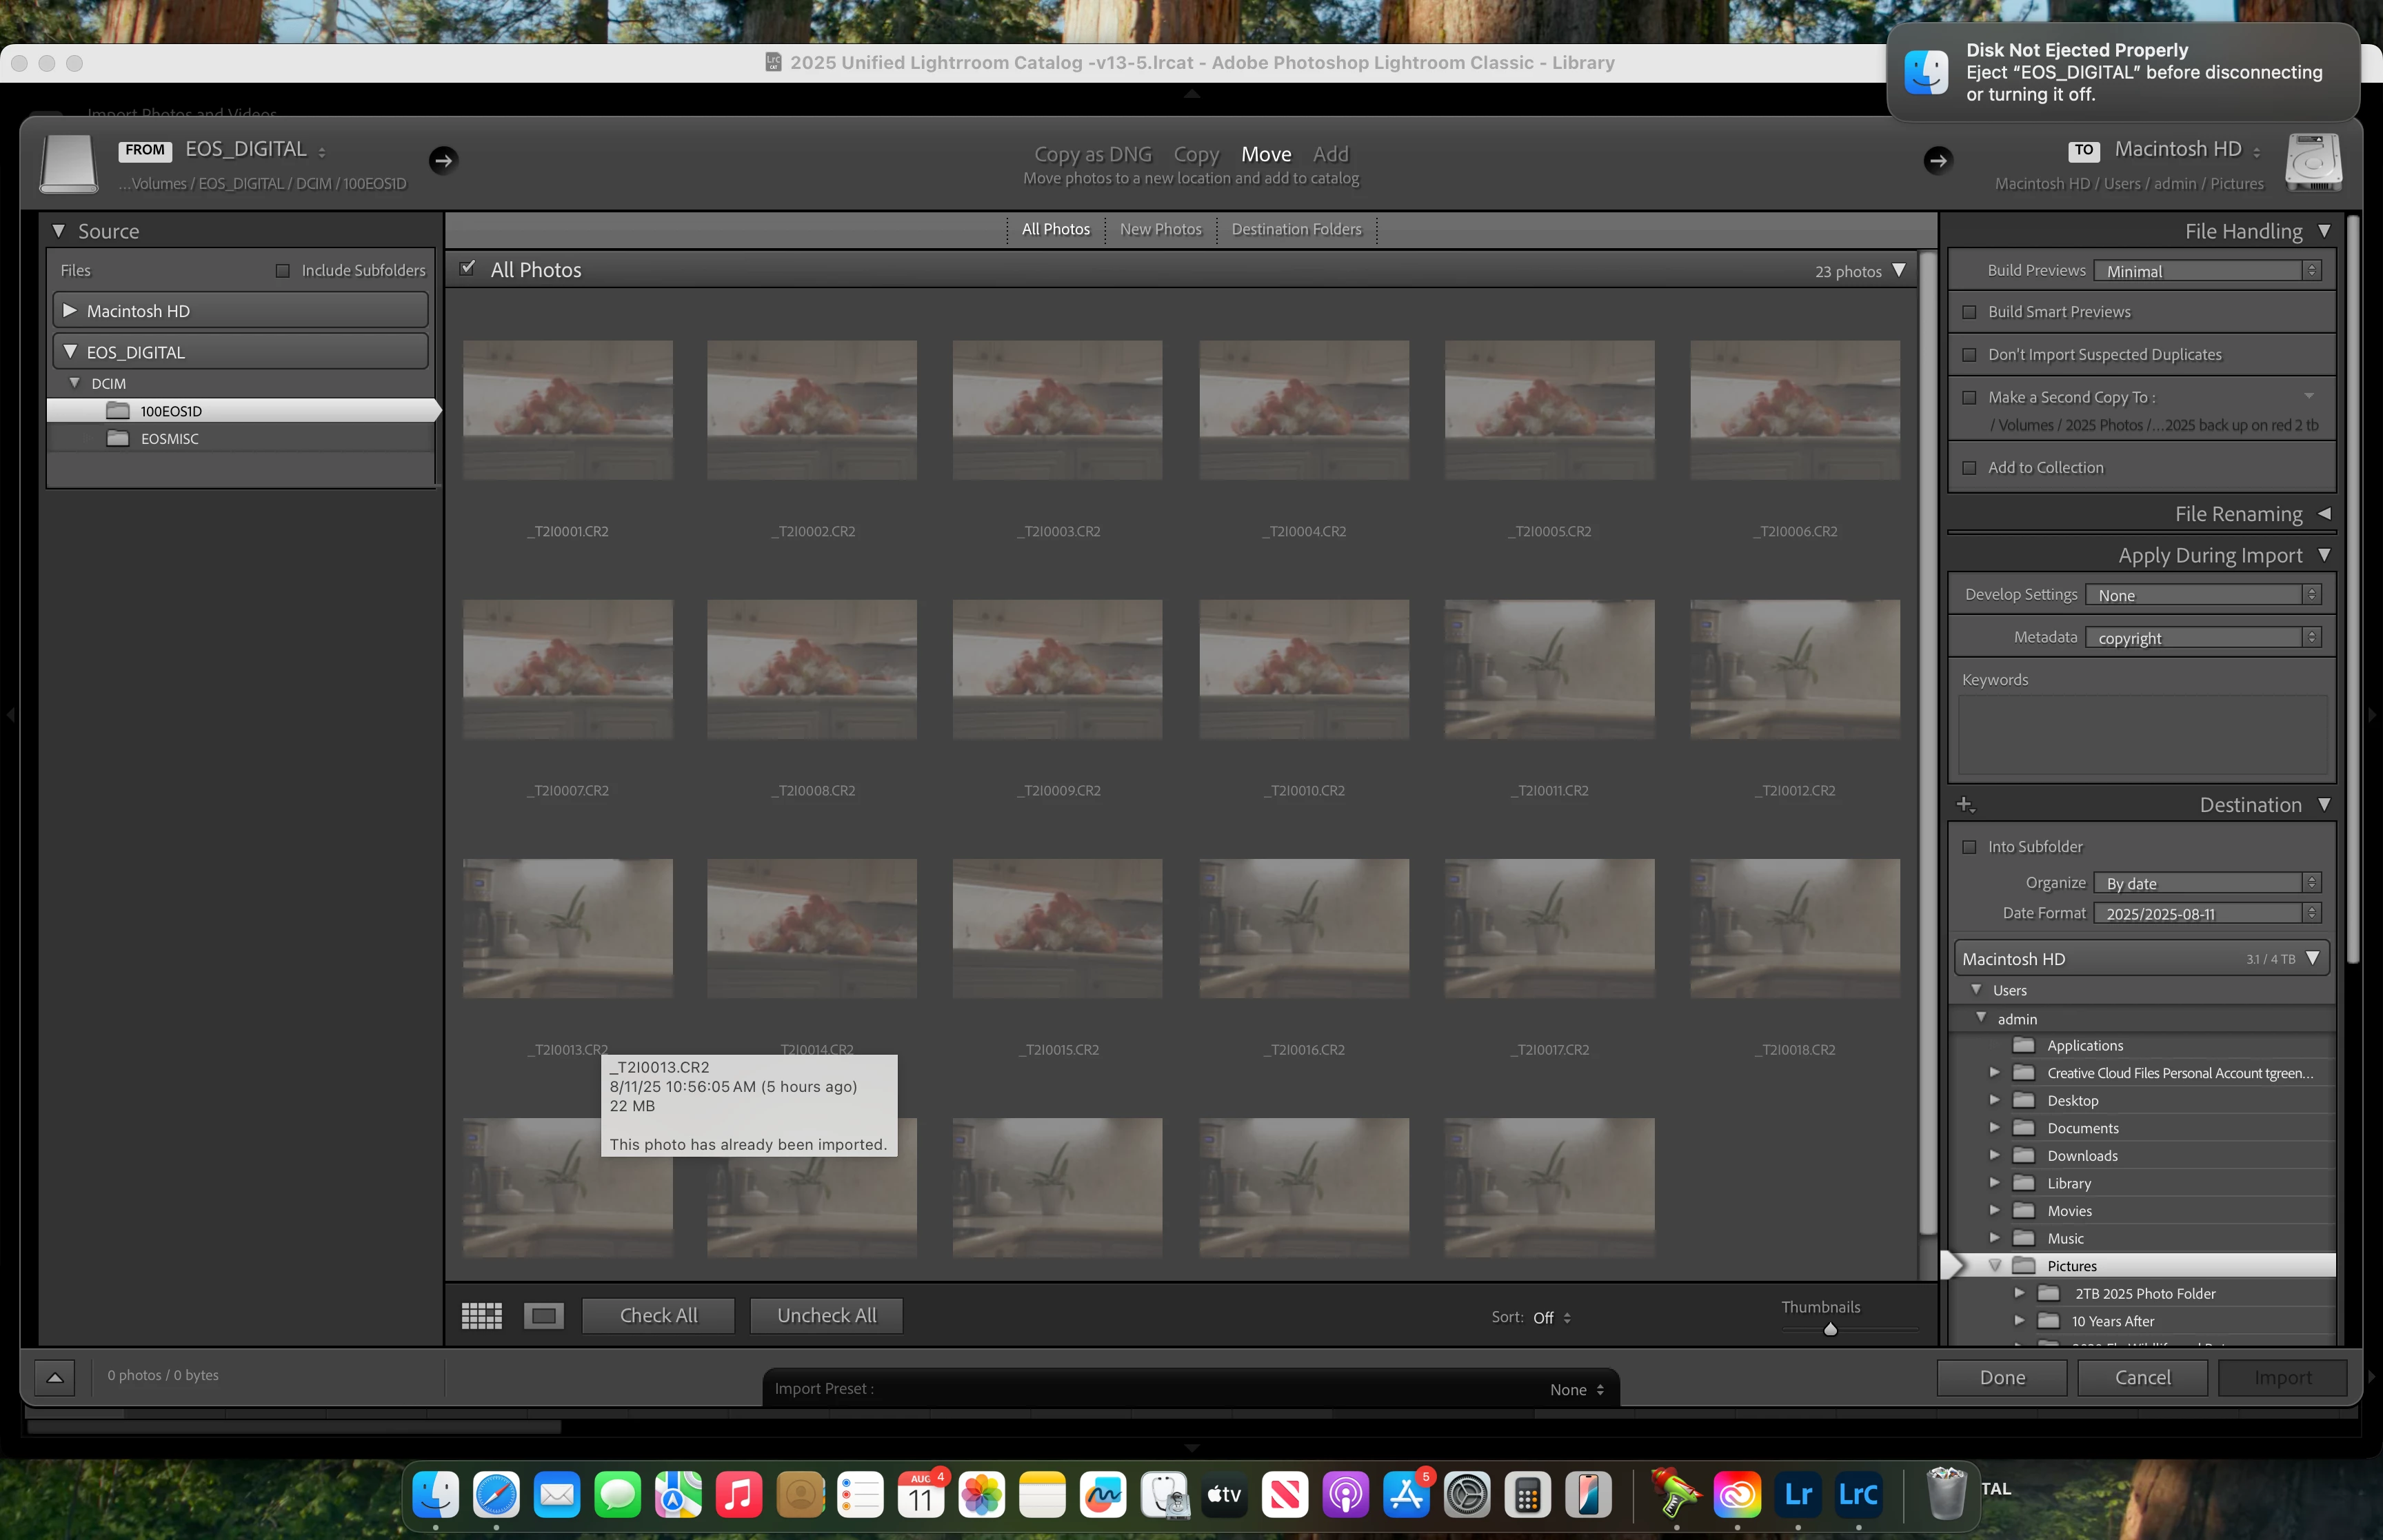This screenshot has height=1540, width=2383.
Task: Enable Build Smart Previews option
Action: coord(1969,312)
